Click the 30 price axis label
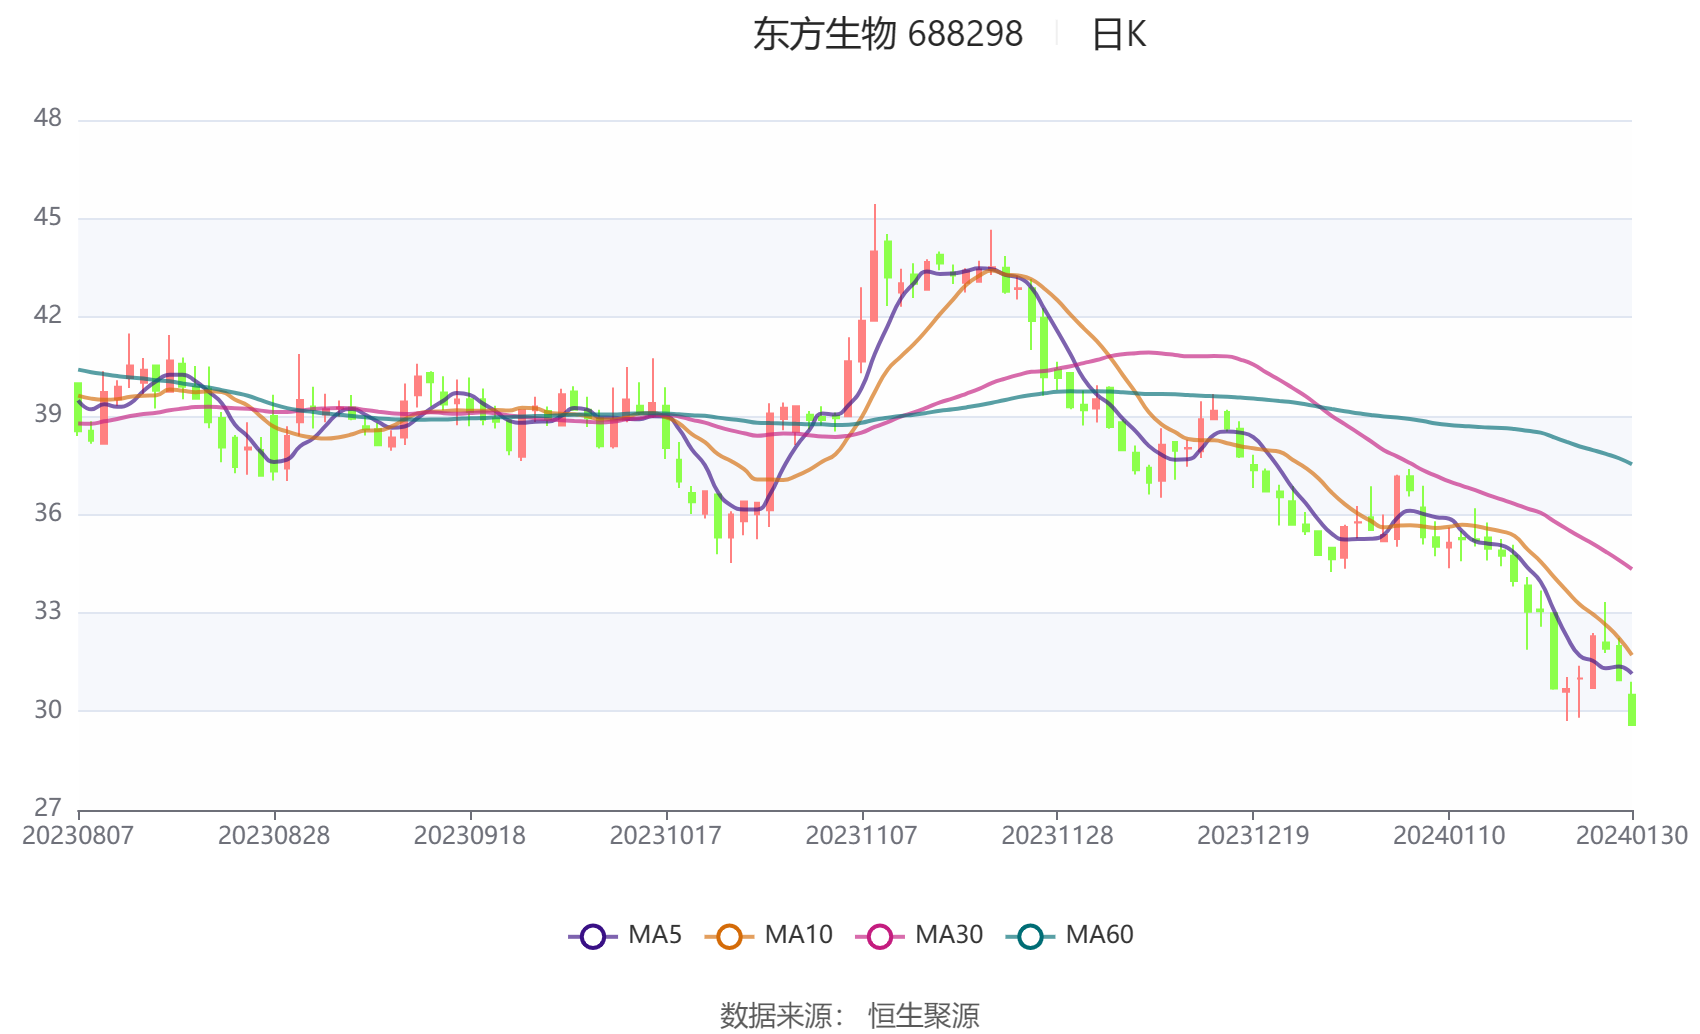1700x1034 pixels. click(48, 710)
